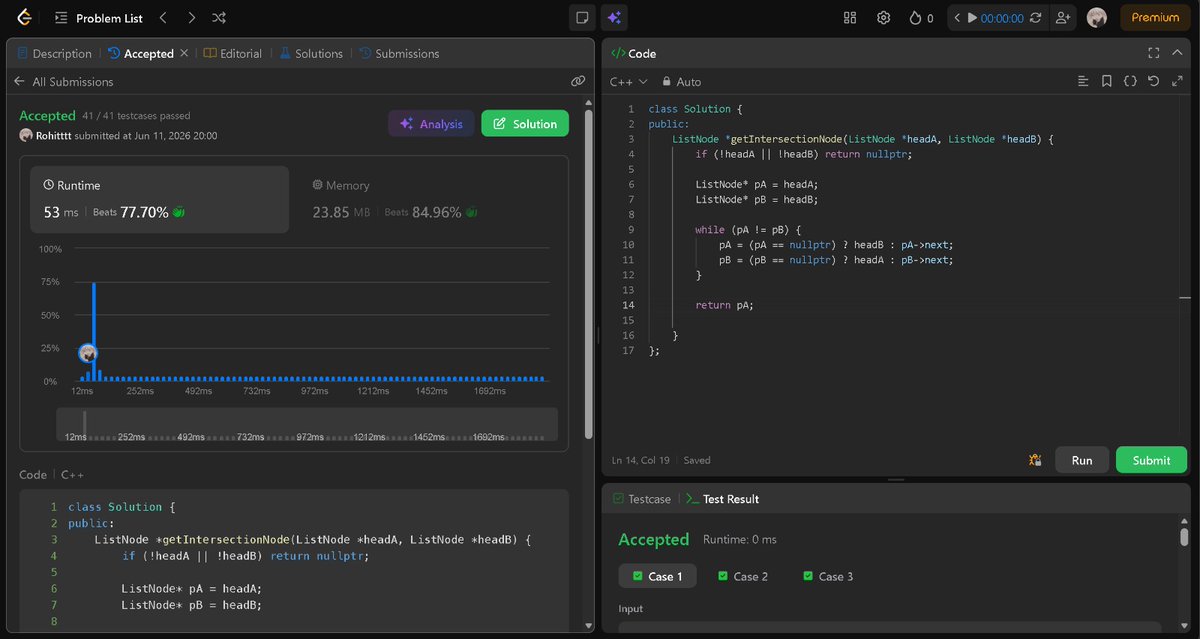Select Case 3

point(828,576)
